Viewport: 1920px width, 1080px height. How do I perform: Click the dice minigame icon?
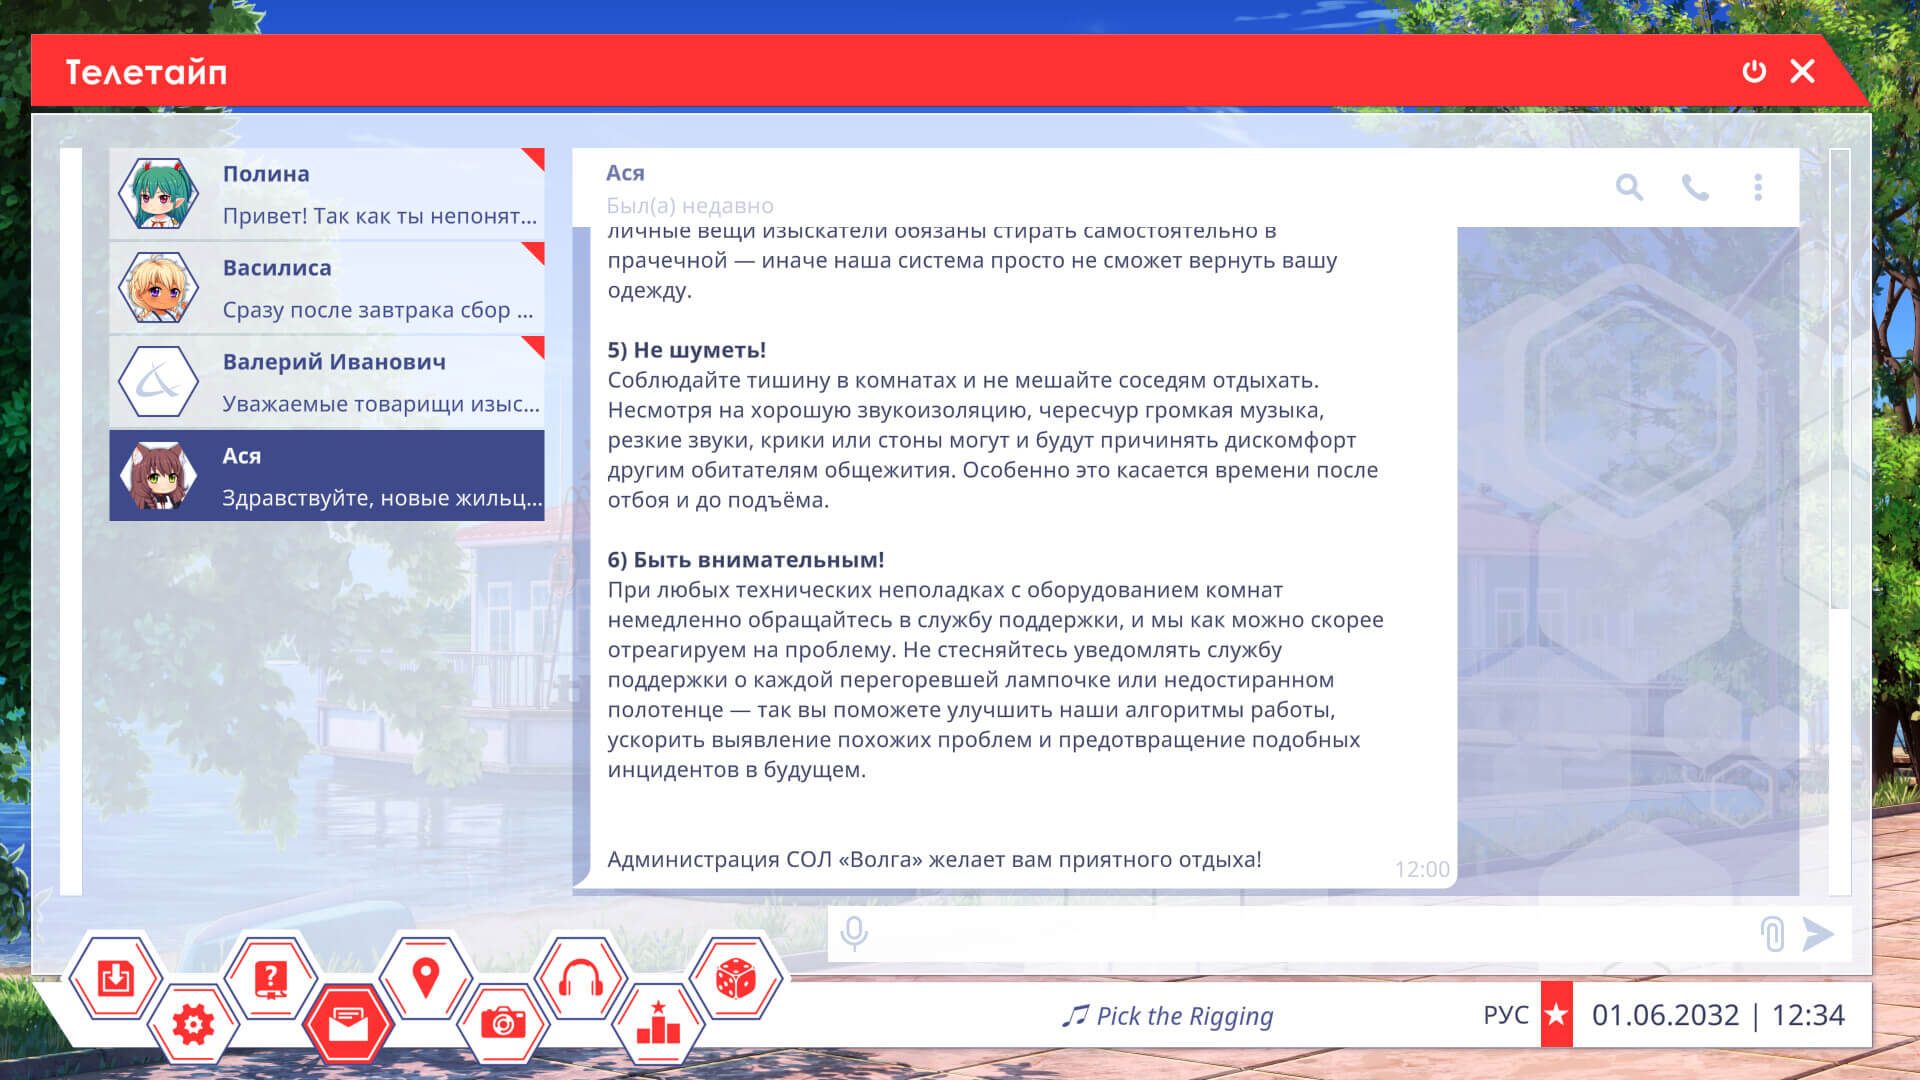[736, 977]
